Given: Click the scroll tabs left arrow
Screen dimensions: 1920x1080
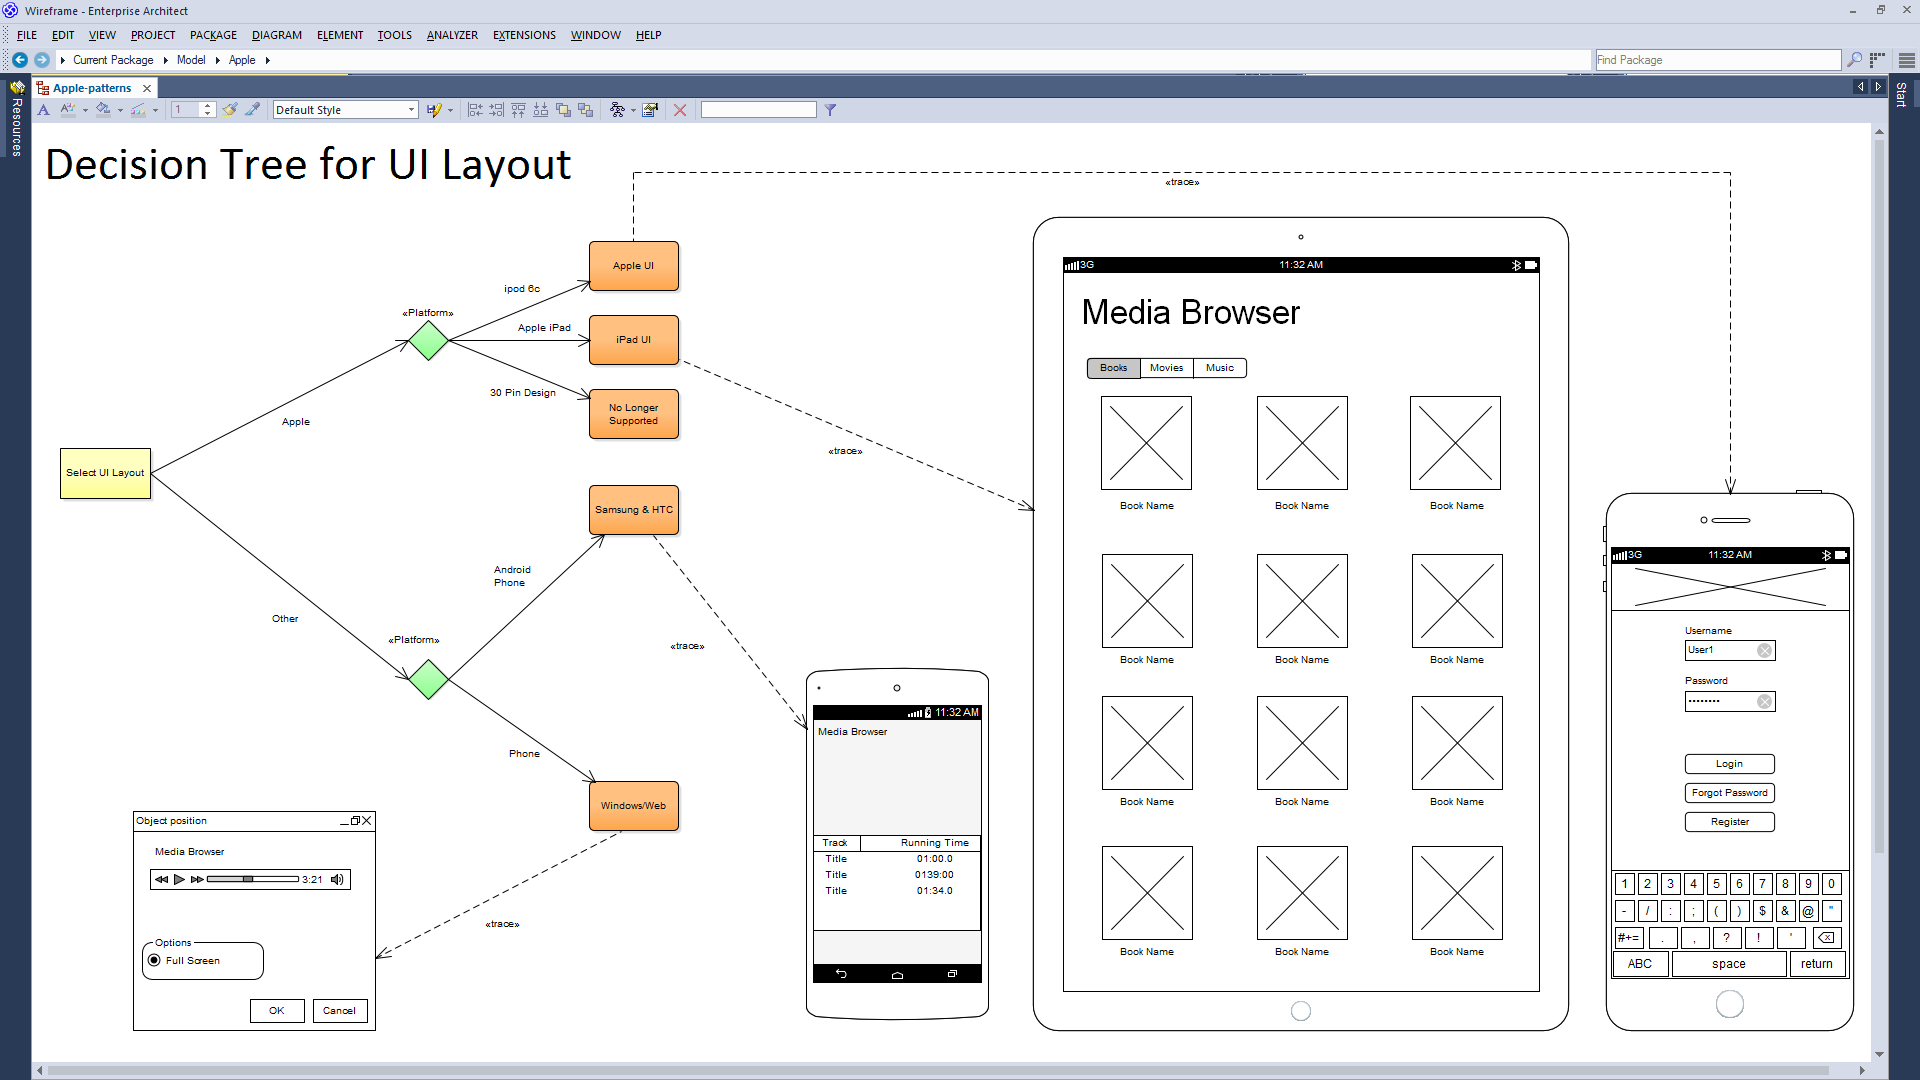Looking at the screenshot, I should click(1861, 87).
